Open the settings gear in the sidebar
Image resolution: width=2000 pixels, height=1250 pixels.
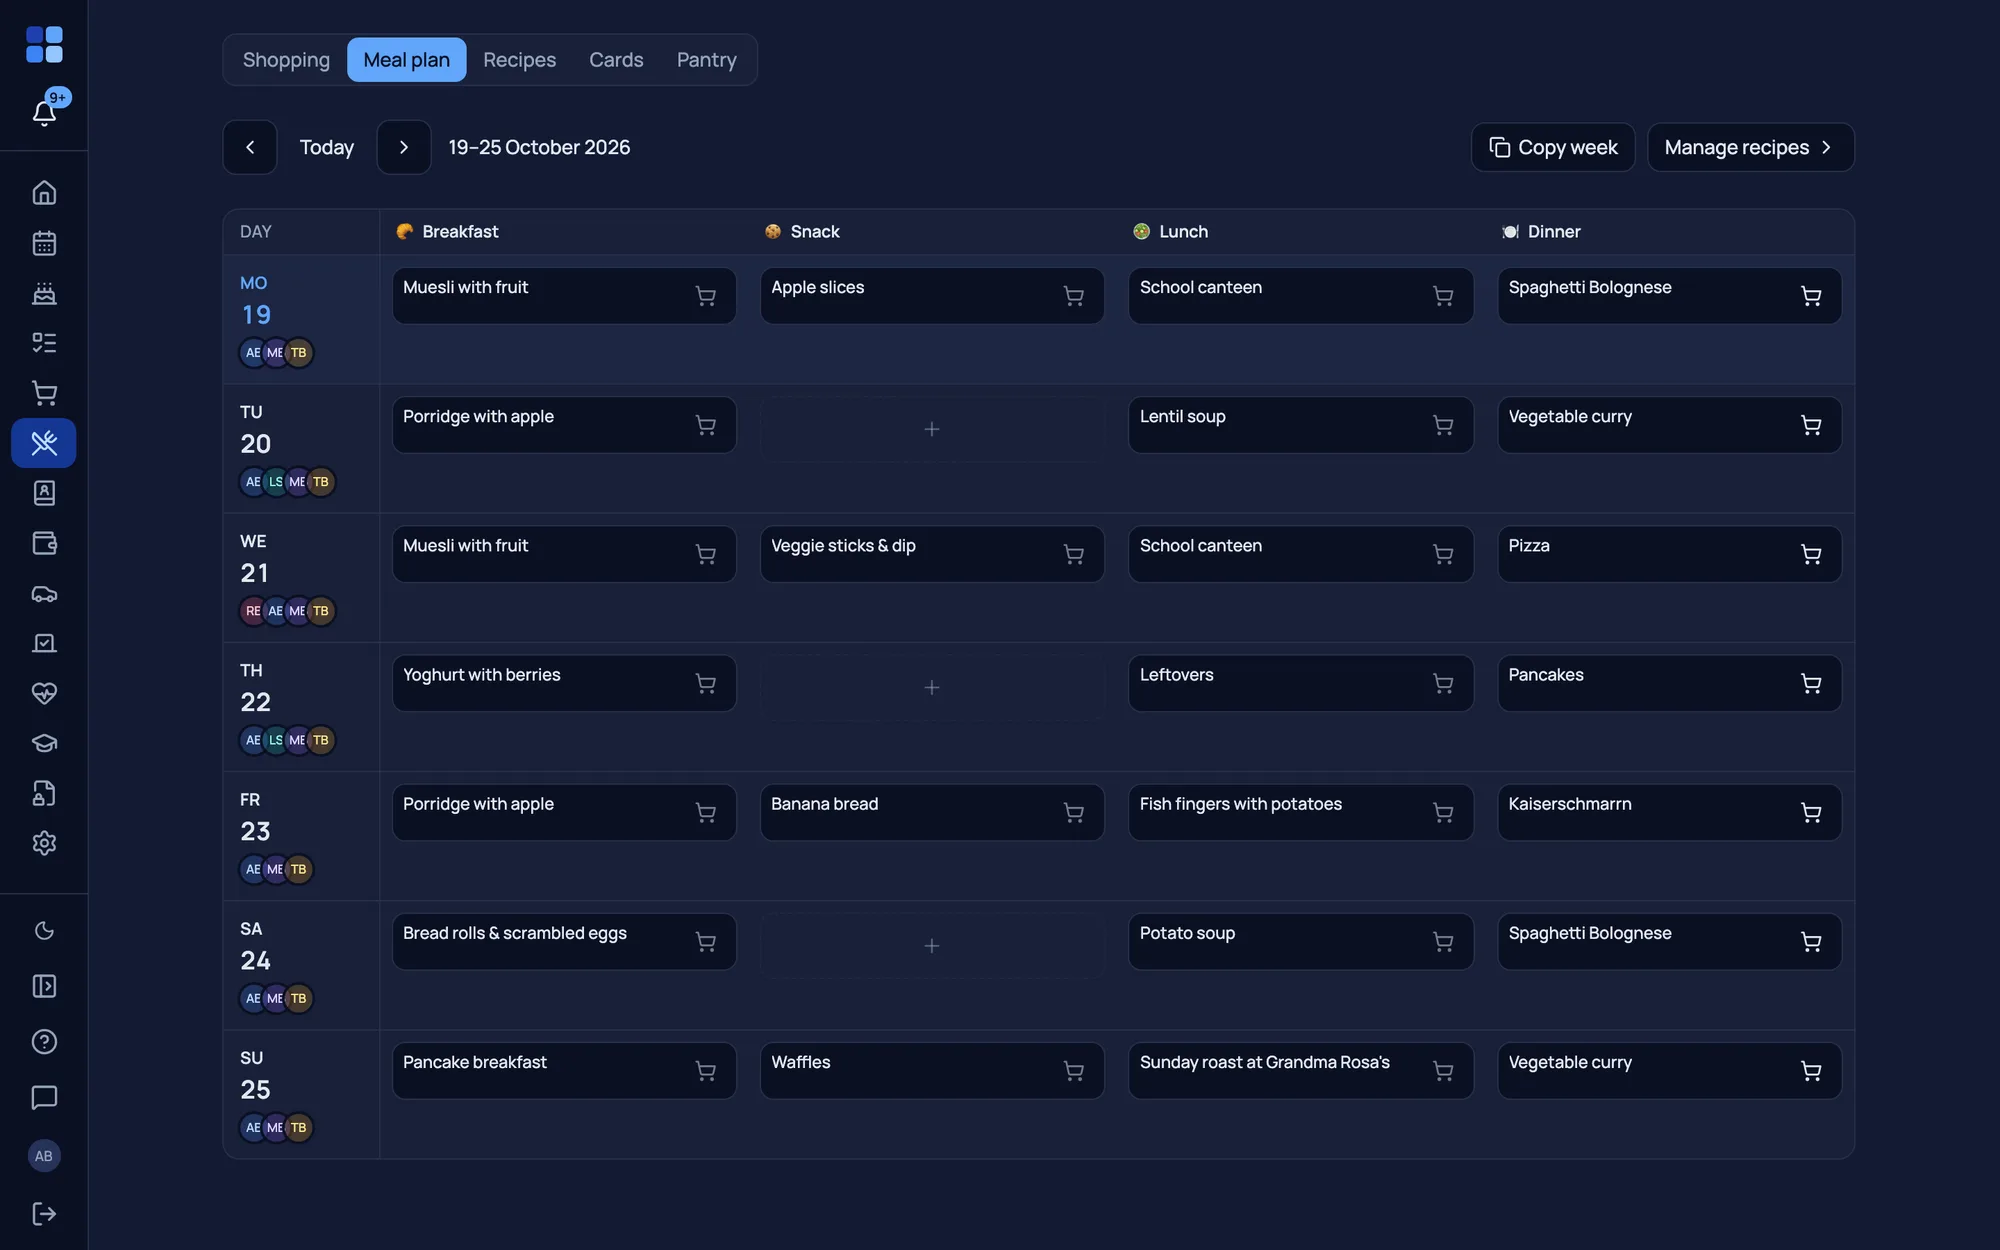pos(44,843)
